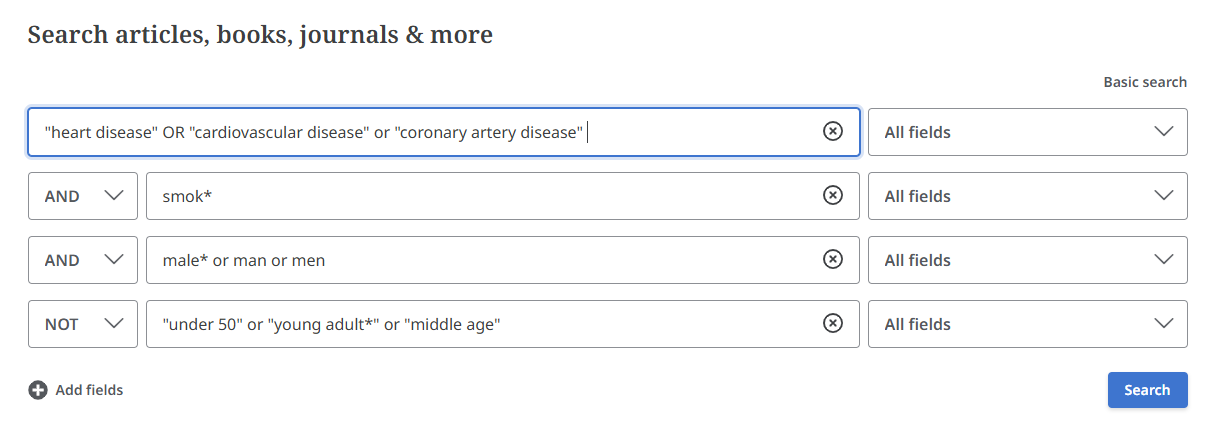
Task: Clear the male* or man or men field
Action: pos(832,260)
